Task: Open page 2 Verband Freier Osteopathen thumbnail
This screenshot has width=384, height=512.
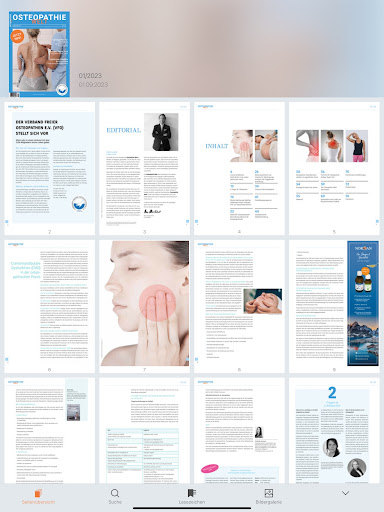Action: 49,168
